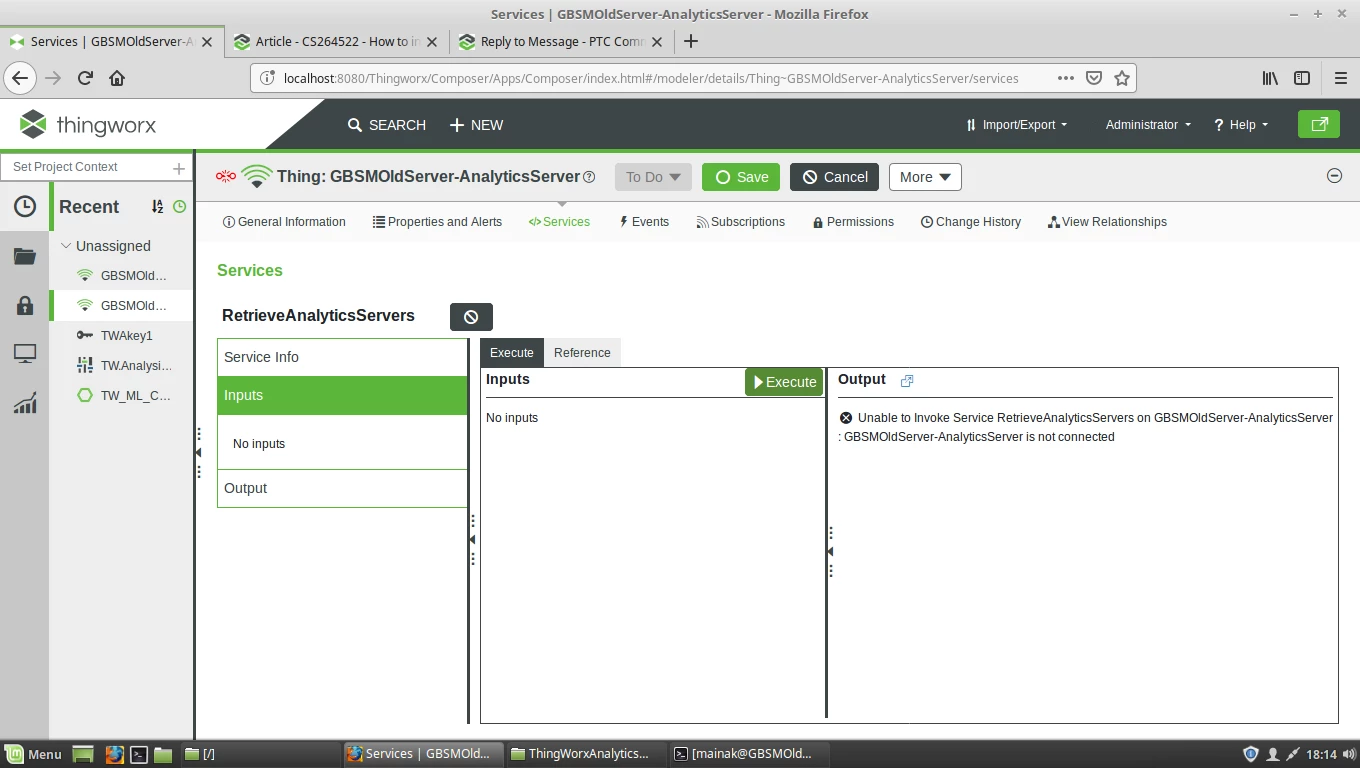The width and height of the screenshot is (1360, 768).
Task: Open the Analytics chart icon in sidebar
Action: click(x=25, y=402)
